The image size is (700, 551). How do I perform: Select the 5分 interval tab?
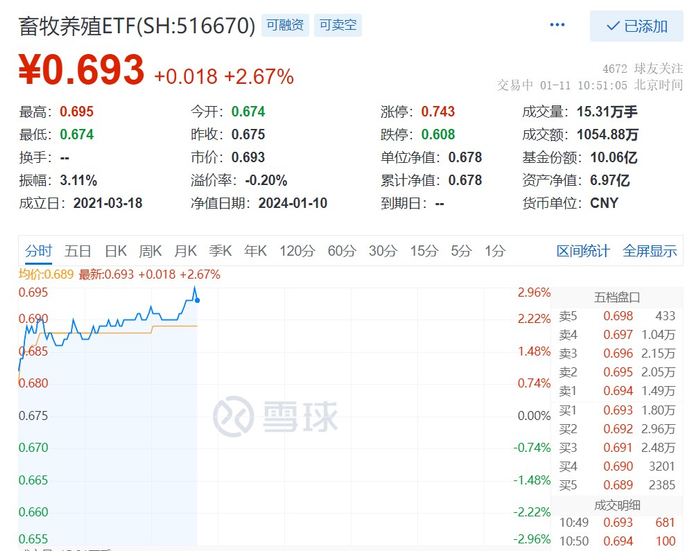tap(461, 251)
